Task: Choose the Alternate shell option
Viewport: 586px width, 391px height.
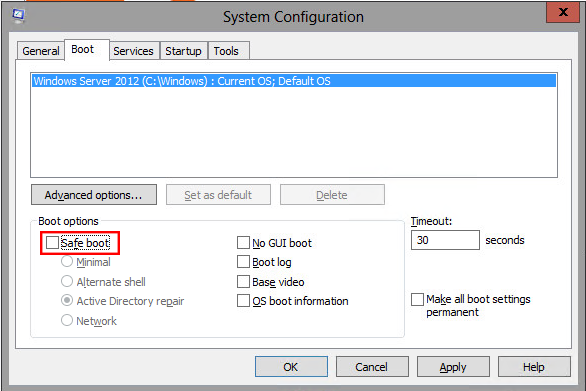Action: click(x=67, y=281)
